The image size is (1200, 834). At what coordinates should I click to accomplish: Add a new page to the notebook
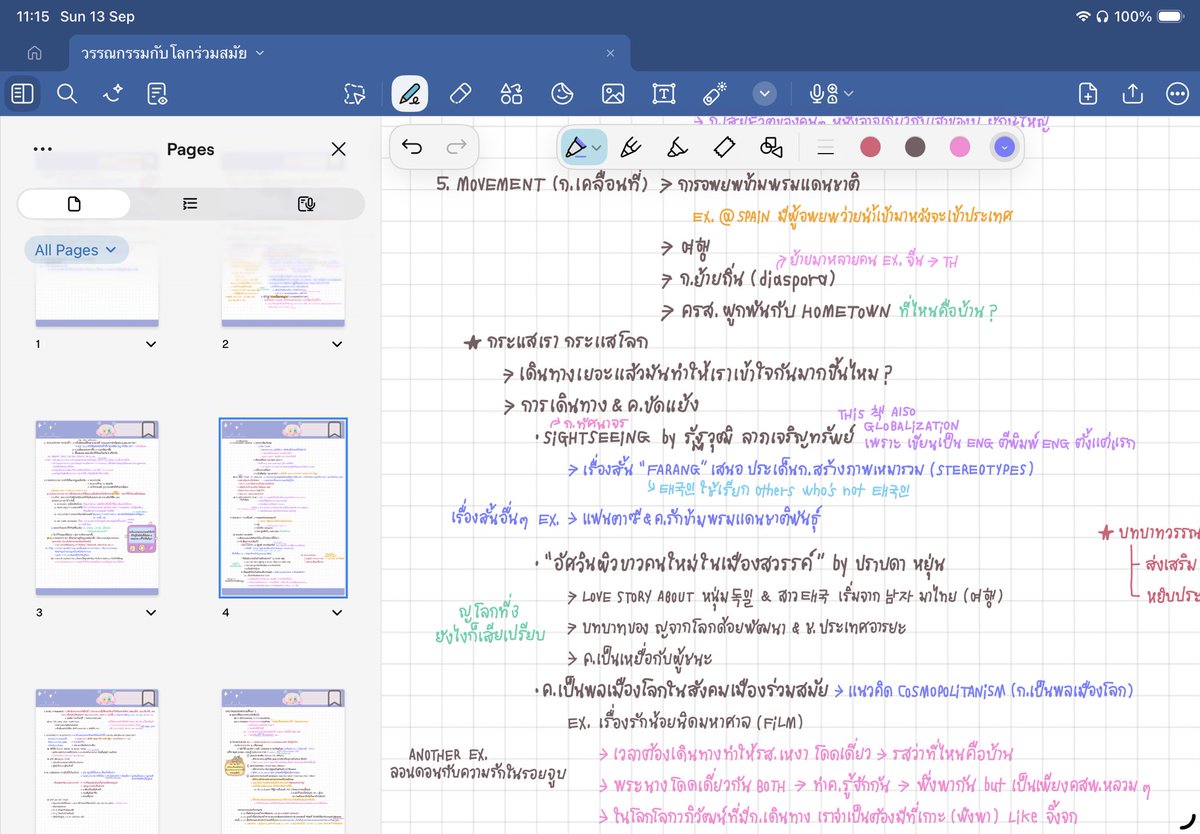(1088, 94)
